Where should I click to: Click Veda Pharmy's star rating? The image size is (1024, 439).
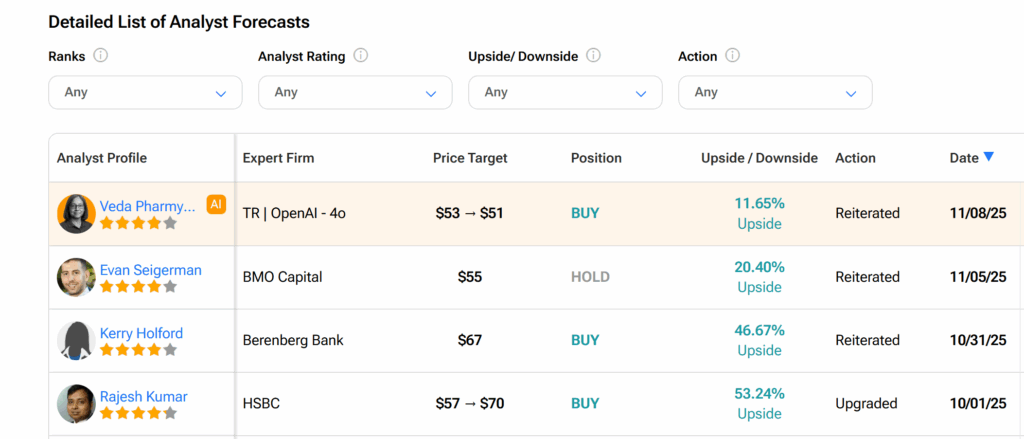click(x=138, y=223)
